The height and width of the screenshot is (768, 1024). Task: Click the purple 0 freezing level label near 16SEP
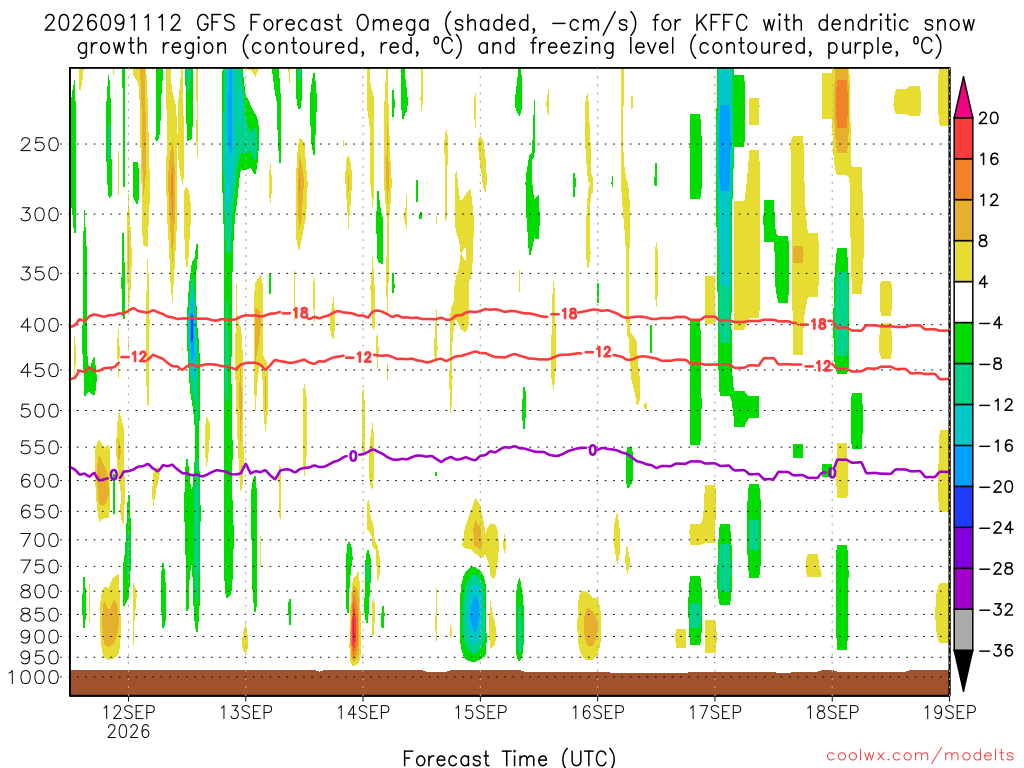click(x=592, y=450)
